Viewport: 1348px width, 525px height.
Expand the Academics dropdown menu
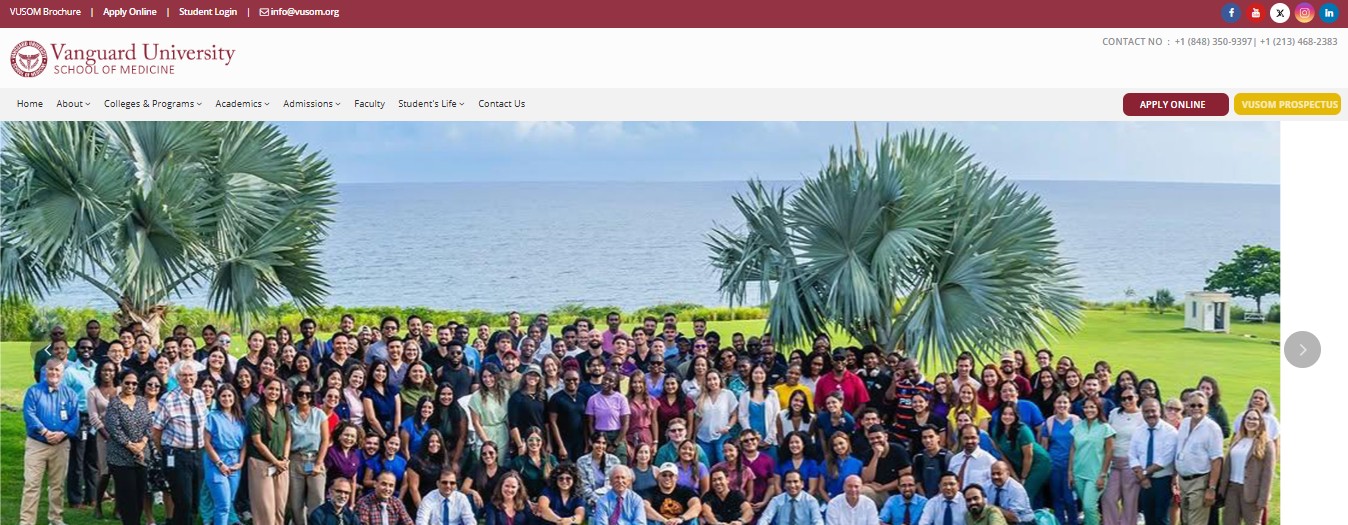click(x=242, y=104)
